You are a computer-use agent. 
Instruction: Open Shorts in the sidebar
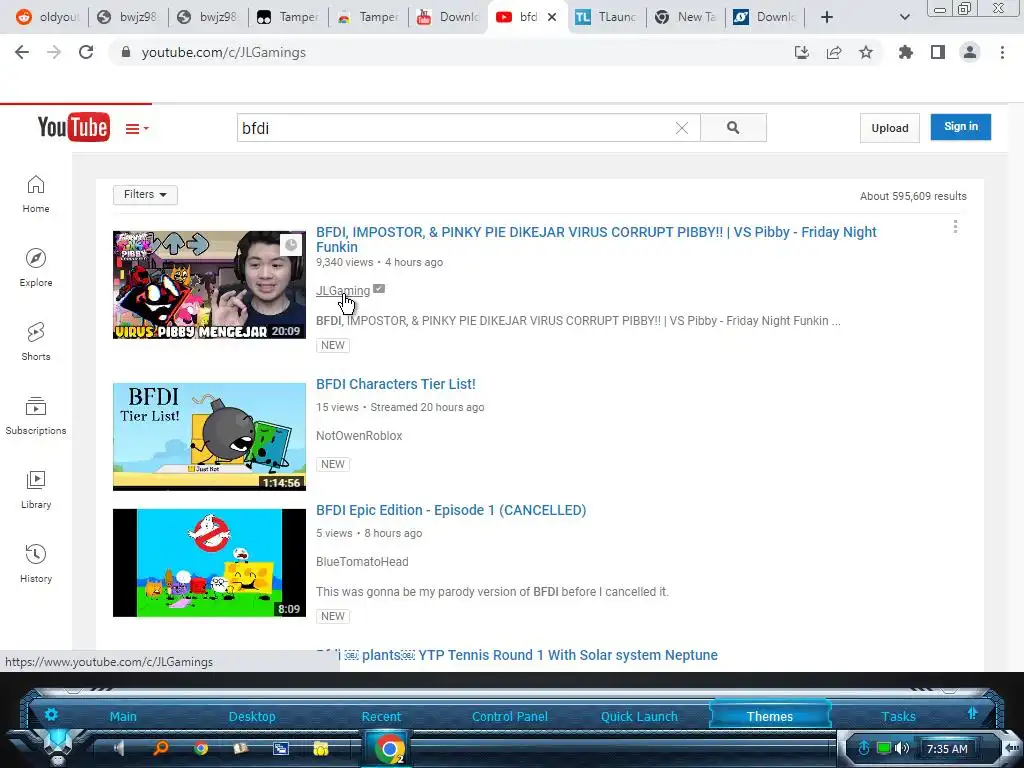[36, 342]
